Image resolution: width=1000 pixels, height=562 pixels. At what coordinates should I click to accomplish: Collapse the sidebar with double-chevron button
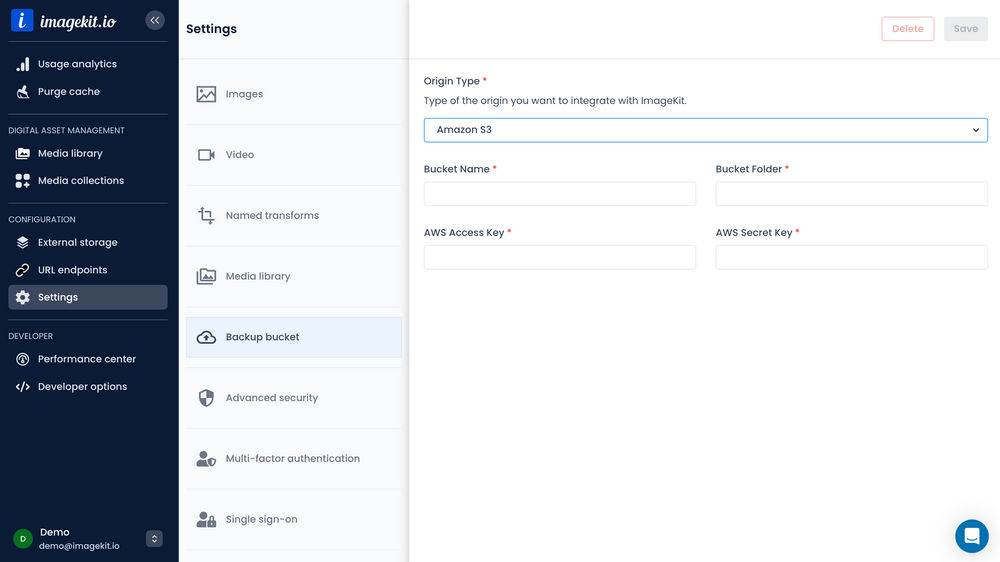154,20
